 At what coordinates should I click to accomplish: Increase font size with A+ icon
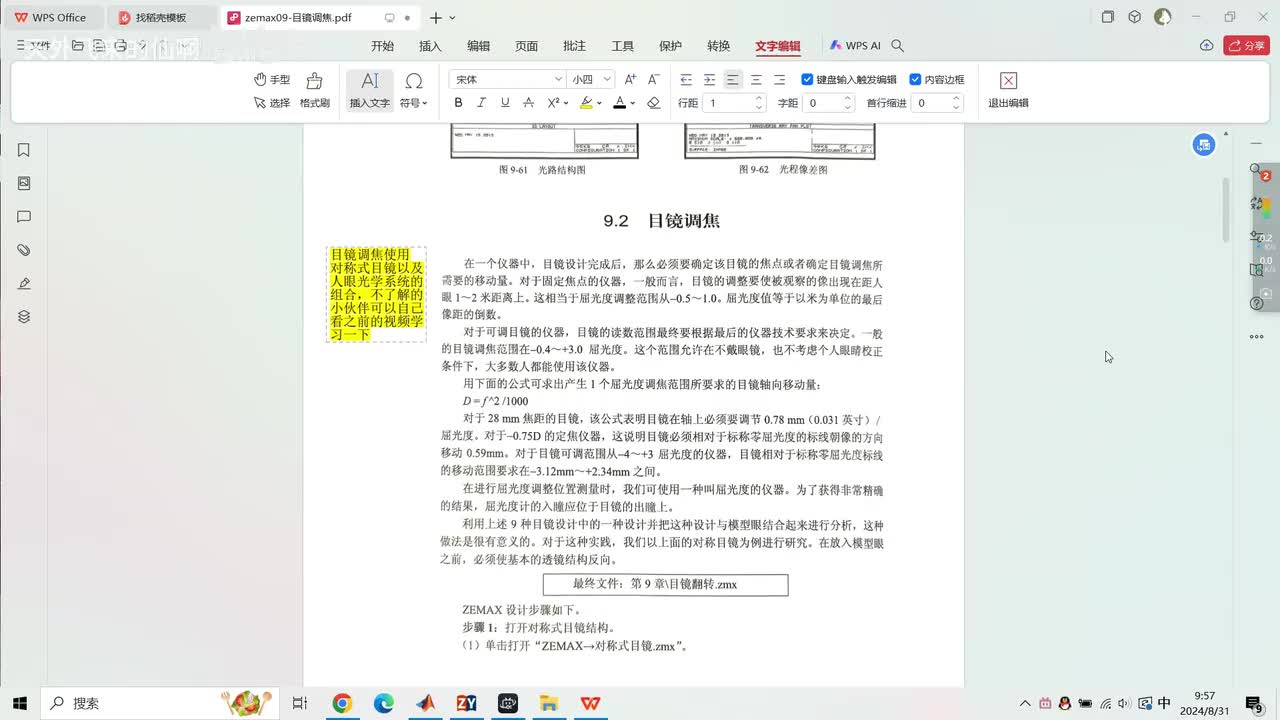click(x=630, y=79)
